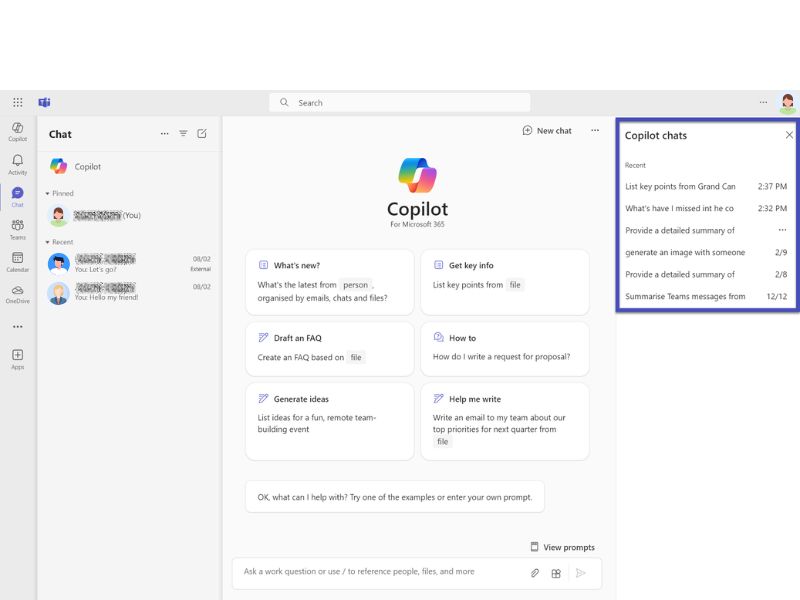
Task: Open Teams in the left sidebar
Action: 17,229
